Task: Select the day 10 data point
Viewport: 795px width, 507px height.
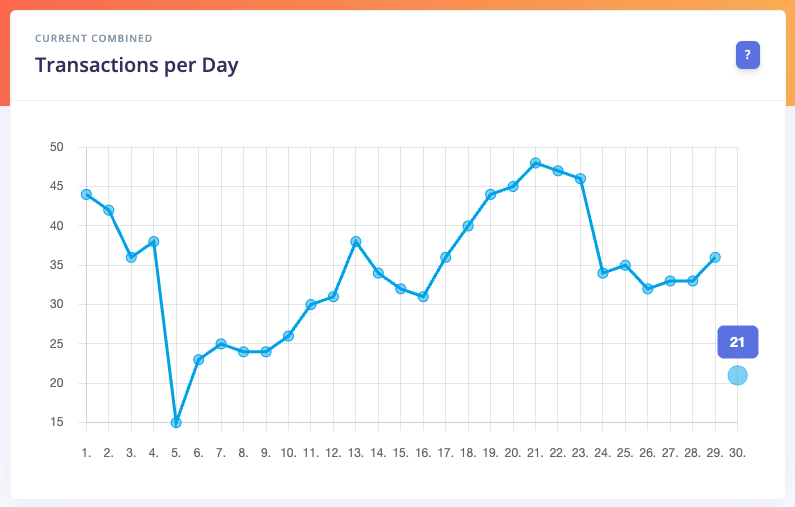Action: [288, 336]
